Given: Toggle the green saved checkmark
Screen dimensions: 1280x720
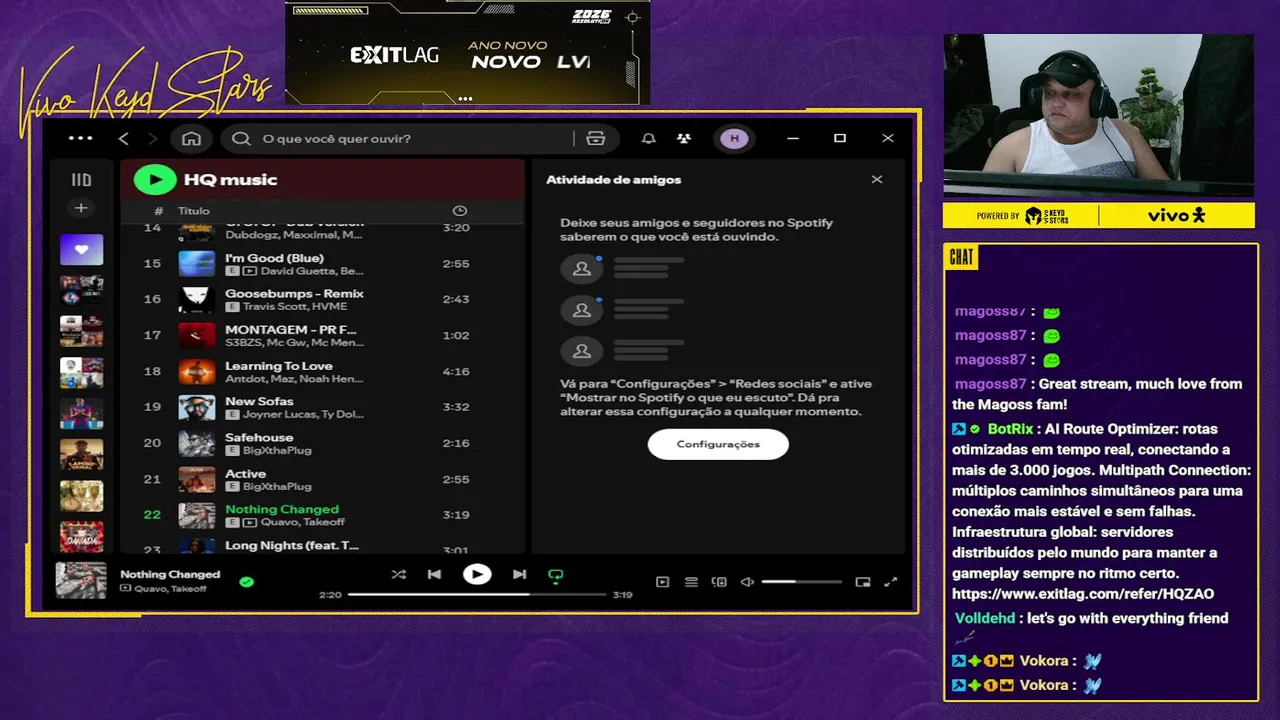Looking at the screenshot, I should pyautogui.click(x=247, y=581).
